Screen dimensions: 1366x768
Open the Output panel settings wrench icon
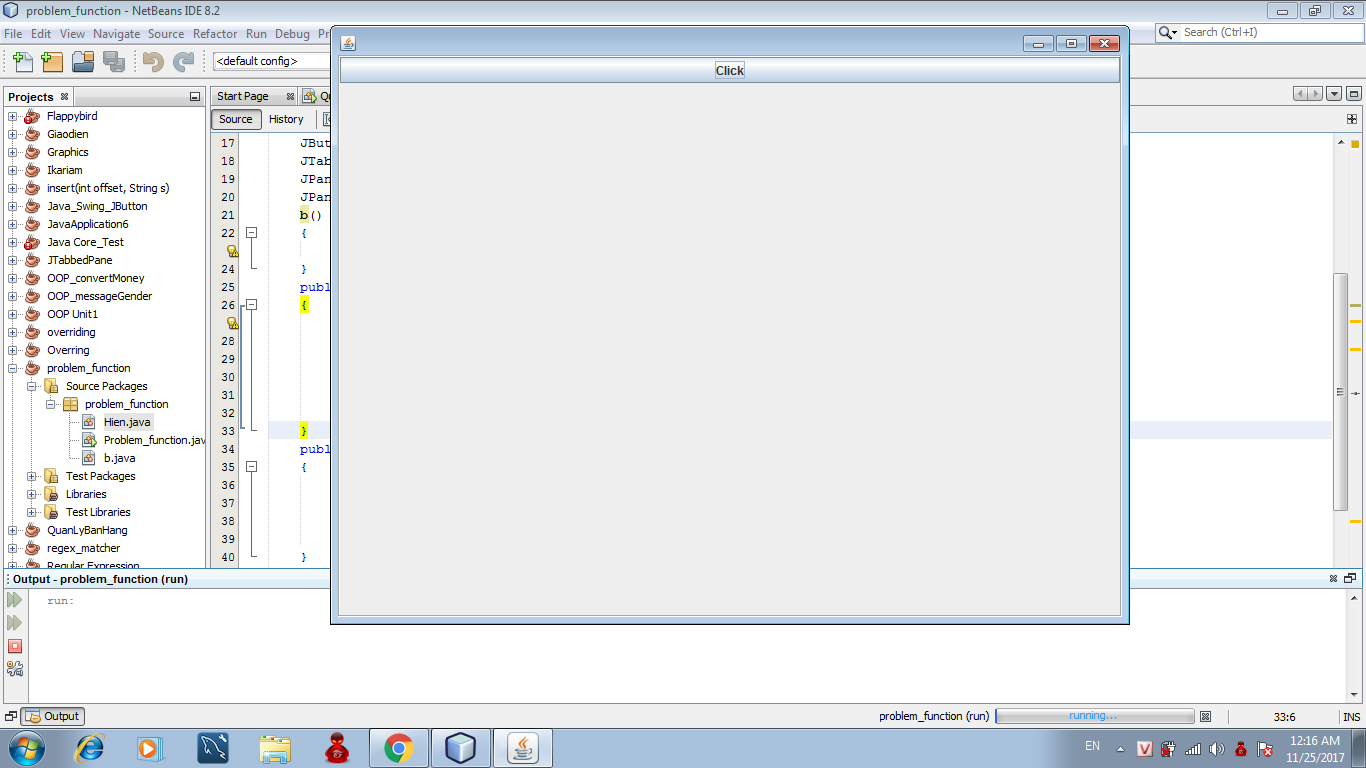tap(14, 669)
